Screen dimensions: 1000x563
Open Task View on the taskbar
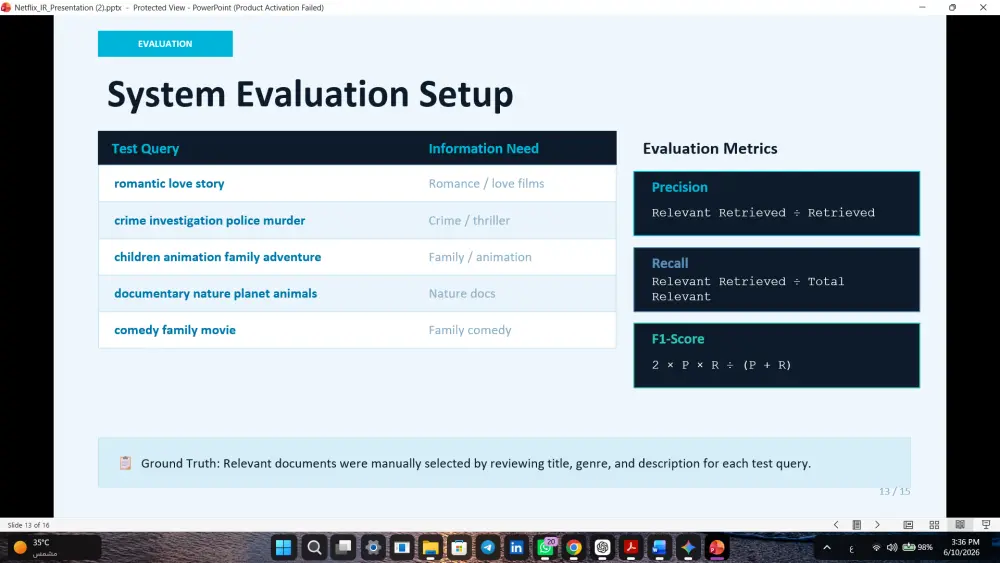[344, 548]
